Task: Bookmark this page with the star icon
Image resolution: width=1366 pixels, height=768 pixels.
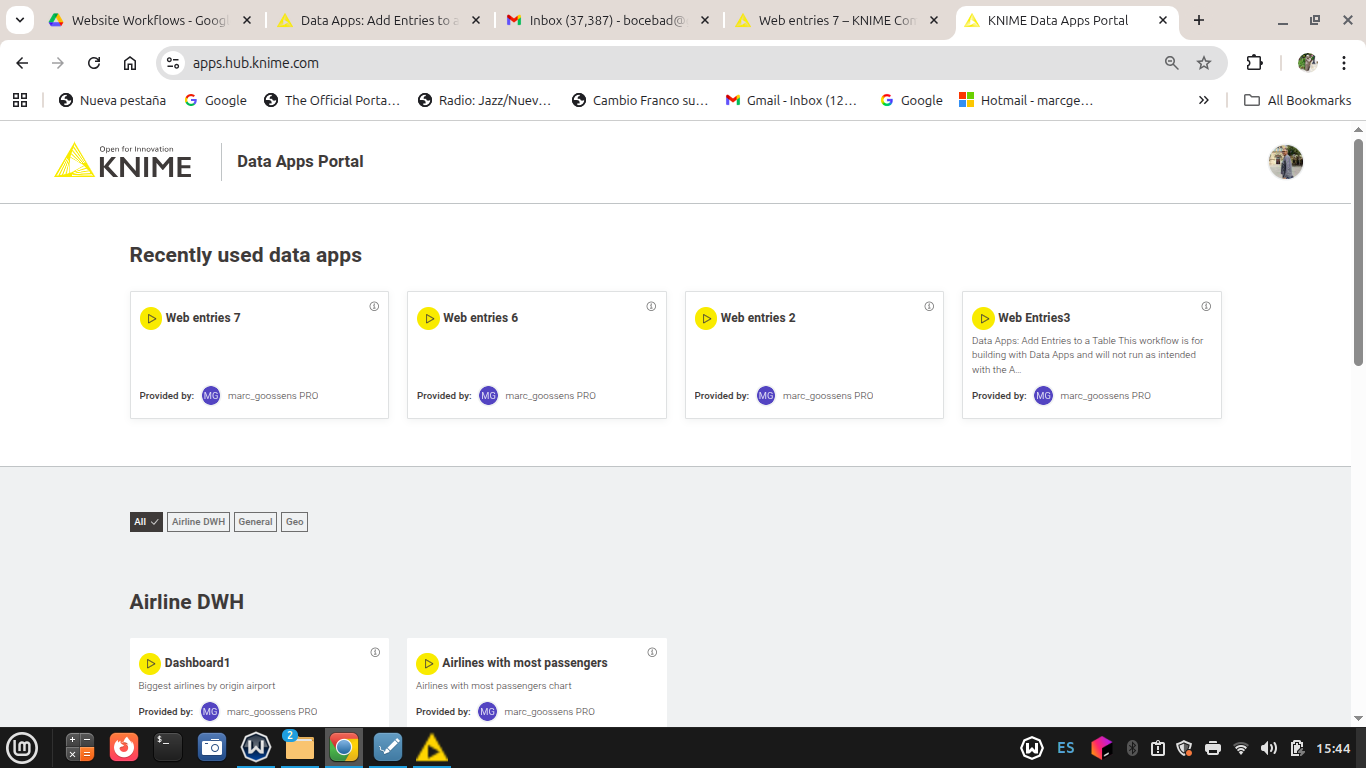Action: coord(1204,63)
